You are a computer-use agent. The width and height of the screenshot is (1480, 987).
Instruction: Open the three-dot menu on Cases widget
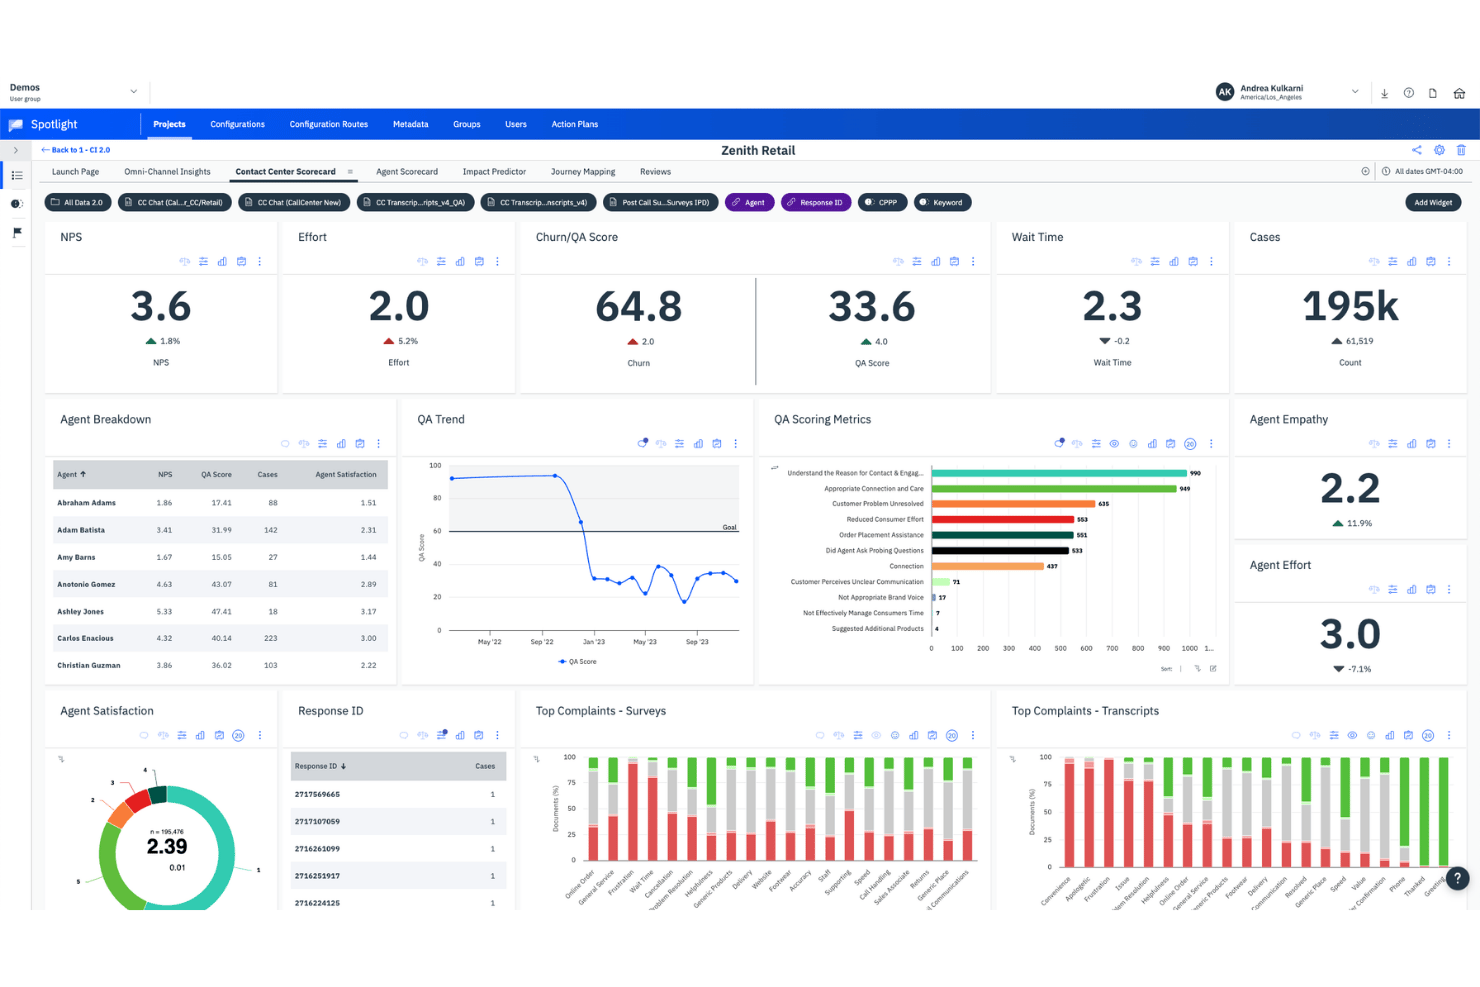pos(1449,262)
